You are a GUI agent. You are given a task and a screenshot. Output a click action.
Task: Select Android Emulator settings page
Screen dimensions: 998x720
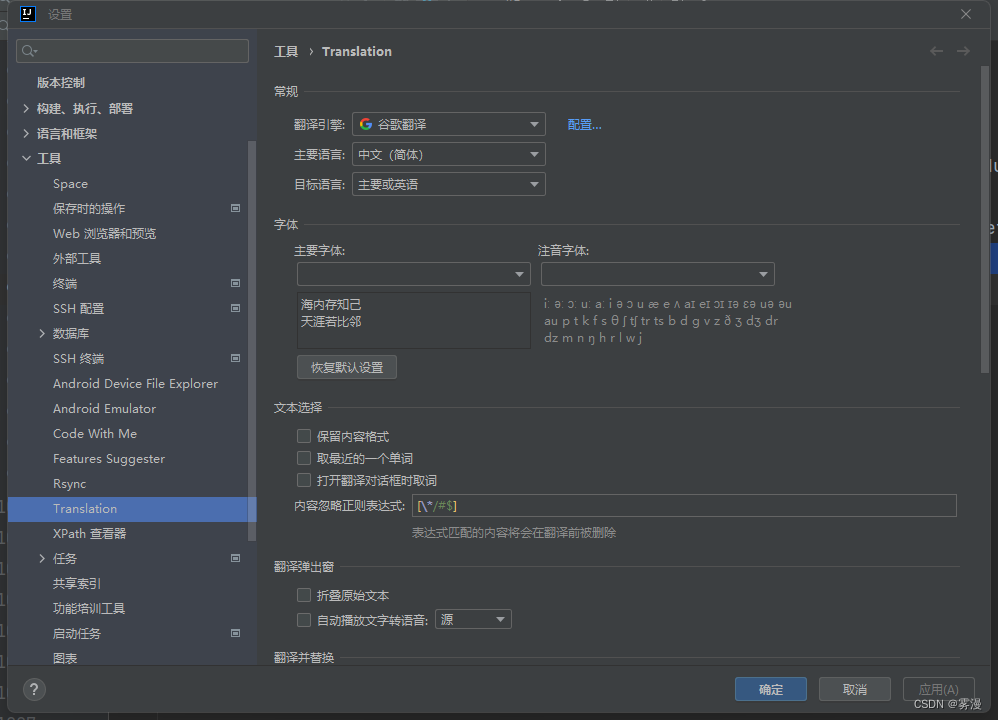[x=104, y=408]
